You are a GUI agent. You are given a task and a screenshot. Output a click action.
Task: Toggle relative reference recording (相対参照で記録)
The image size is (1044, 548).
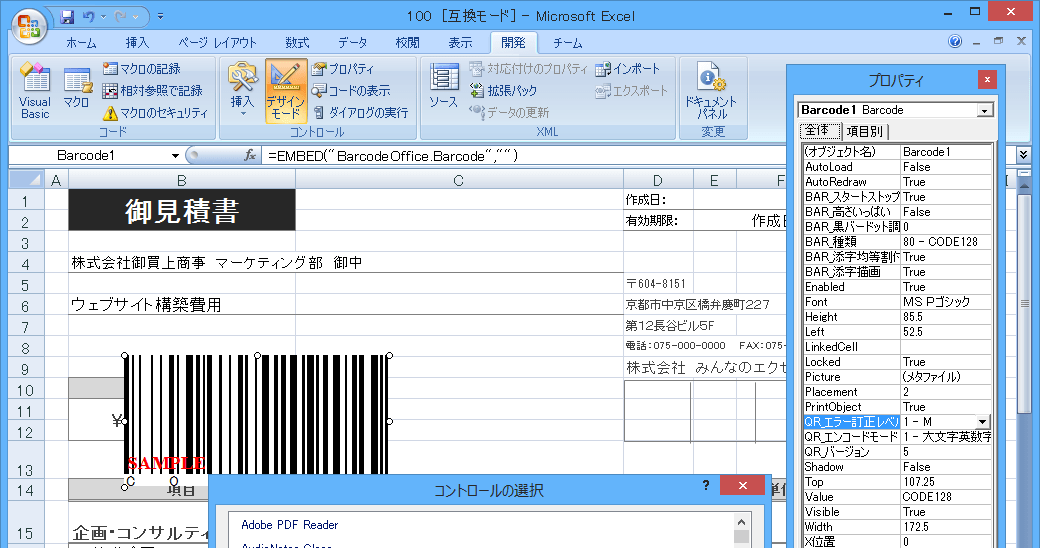pos(152,91)
